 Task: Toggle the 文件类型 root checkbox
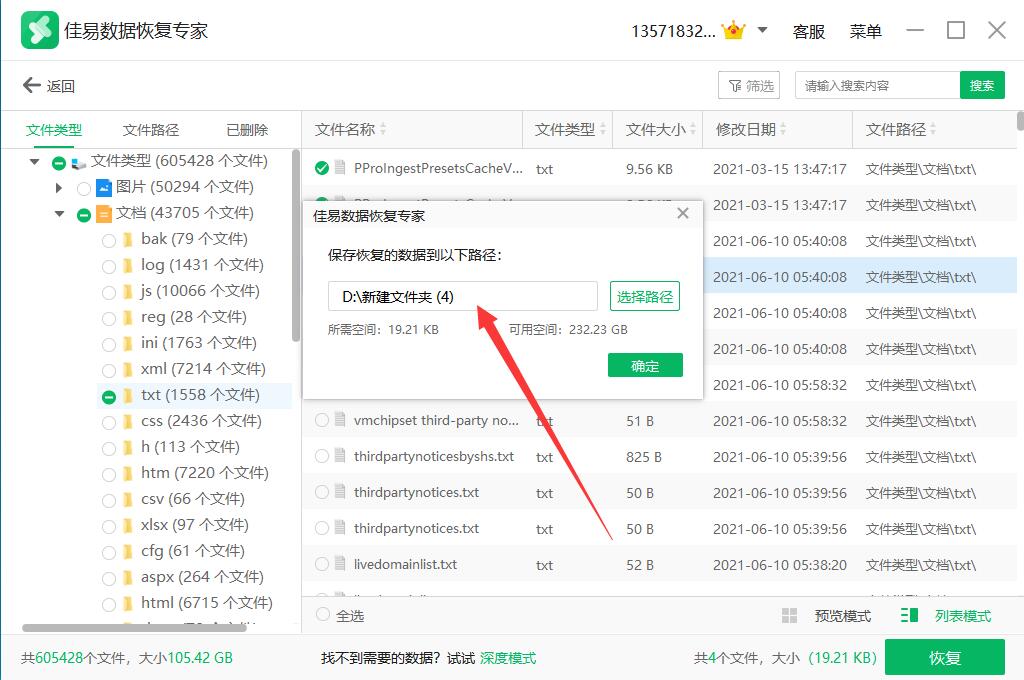coord(59,163)
